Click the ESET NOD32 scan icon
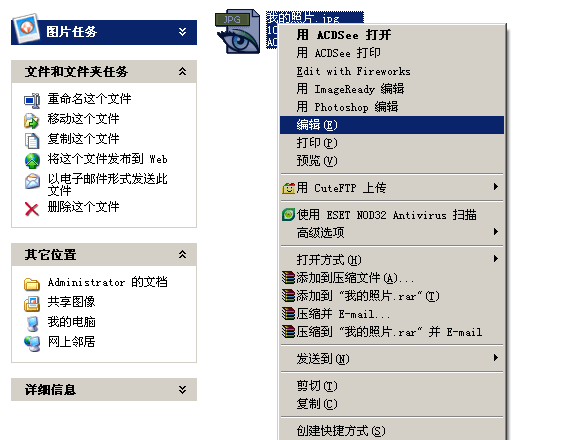 (x=288, y=215)
